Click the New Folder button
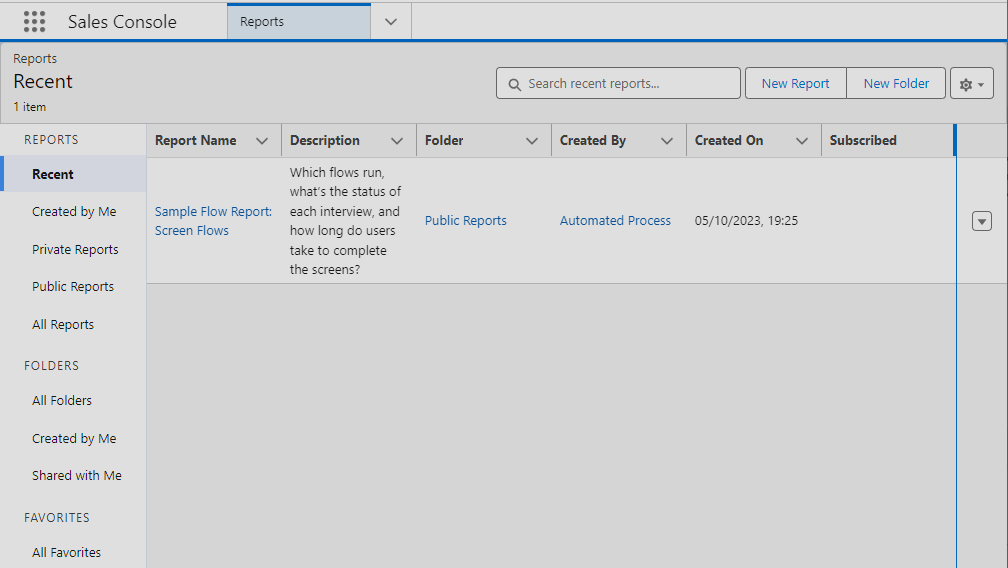This screenshot has height=568, width=1008. (x=896, y=84)
